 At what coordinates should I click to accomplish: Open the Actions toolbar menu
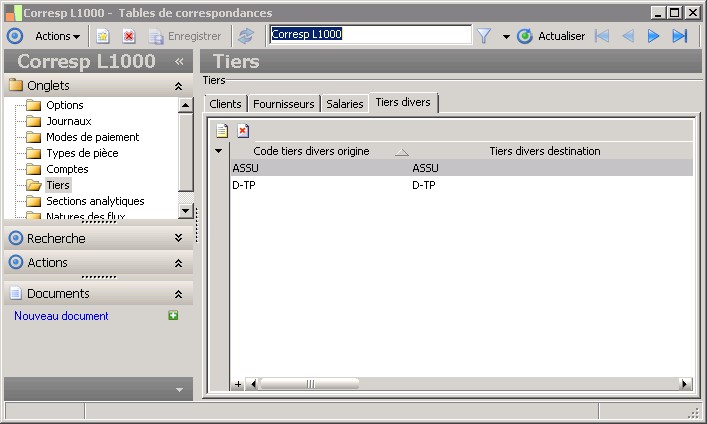[x=57, y=36]
